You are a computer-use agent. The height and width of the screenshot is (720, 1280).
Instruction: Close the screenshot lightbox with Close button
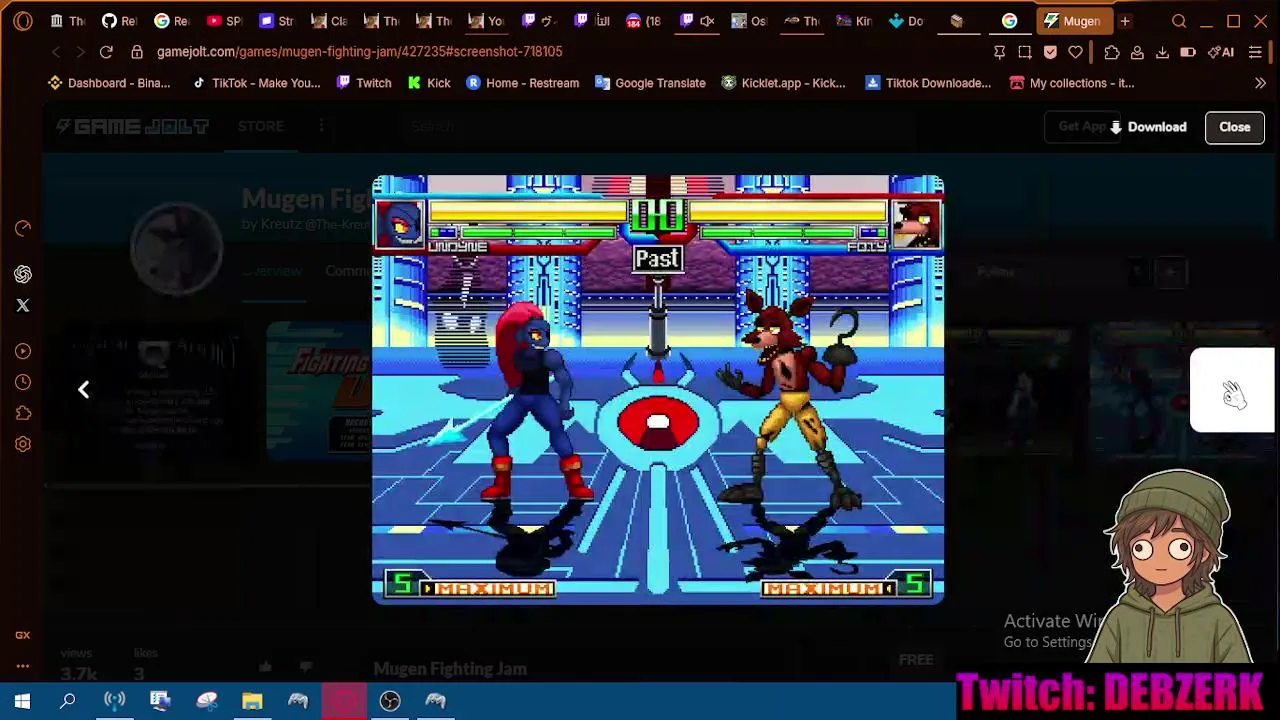click(1234, 127)
